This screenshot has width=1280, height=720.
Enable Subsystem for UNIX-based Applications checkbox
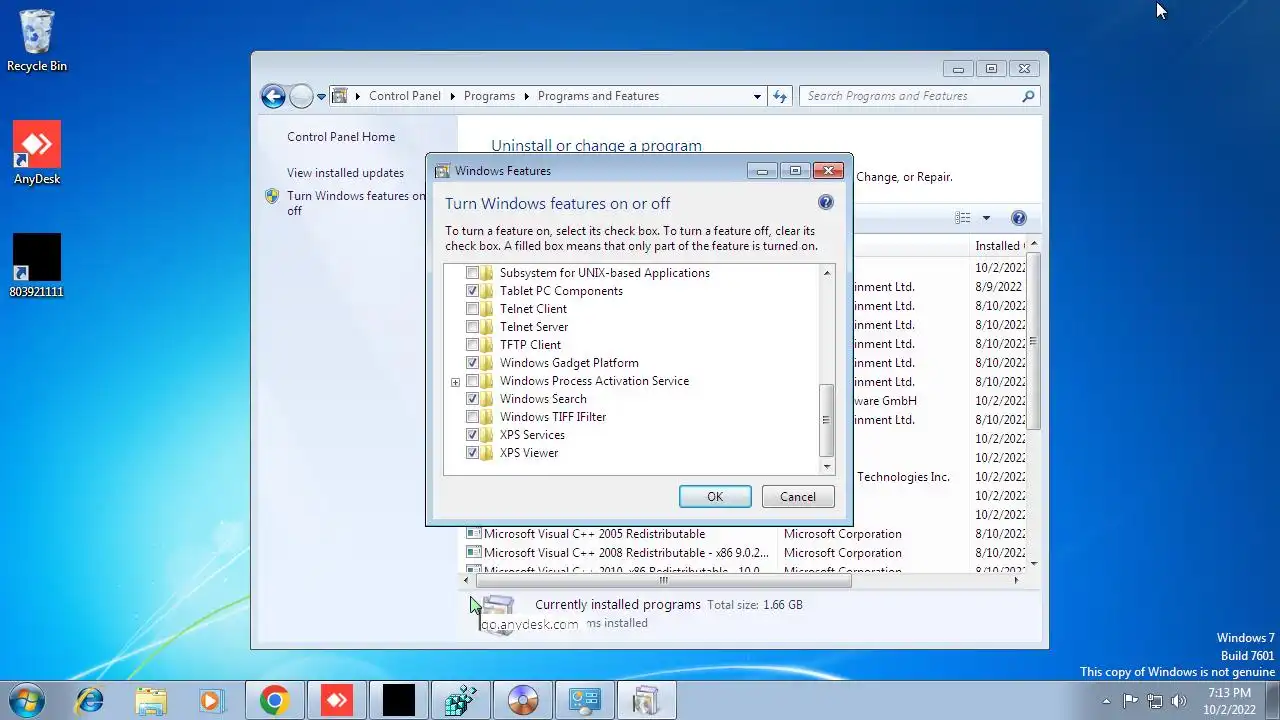[473, 273]
